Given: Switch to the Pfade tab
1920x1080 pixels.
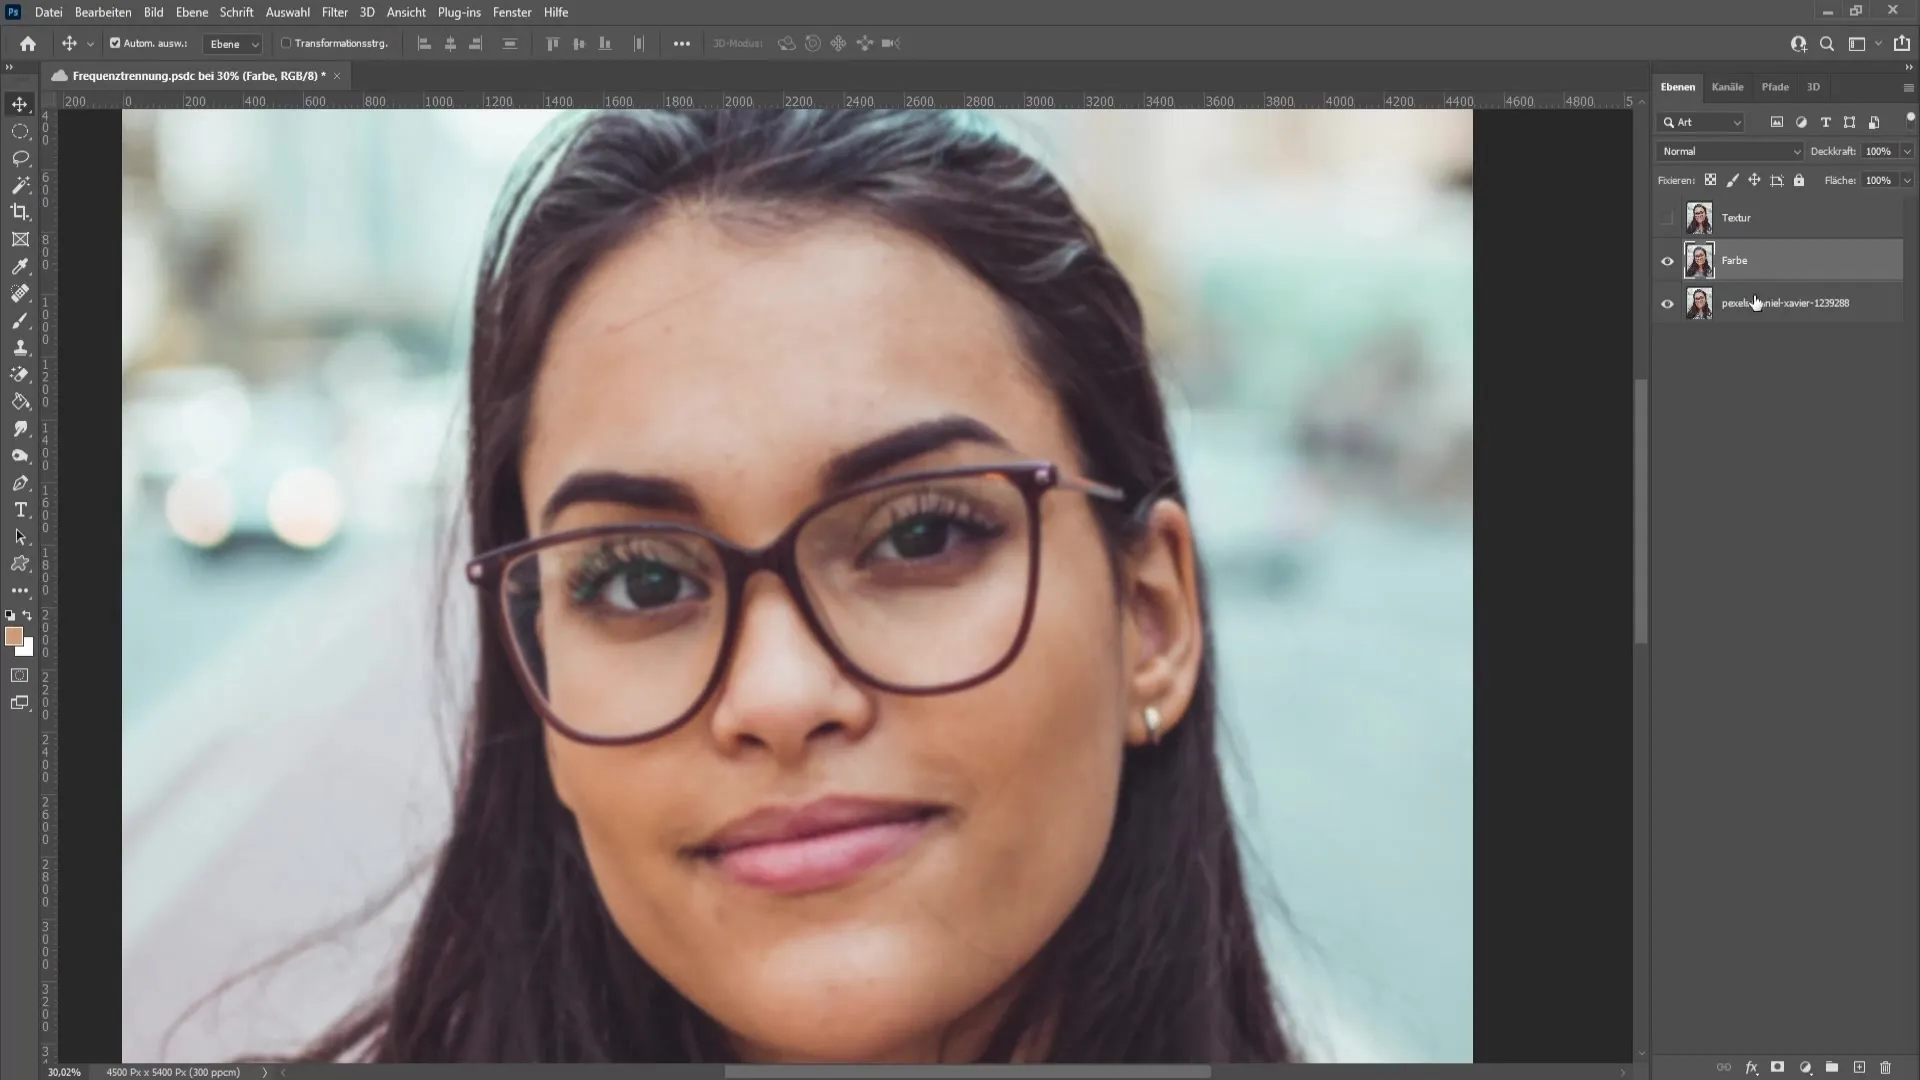Looking at the screenshot, I should coord(1775,86).
